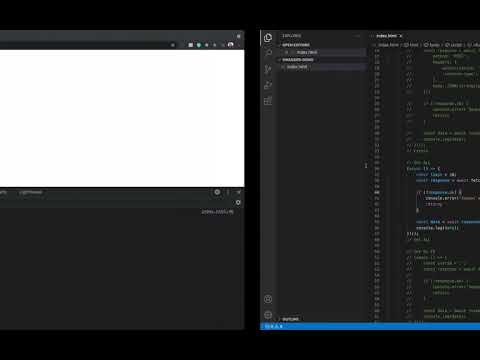Open Console settings gear in DevTools
480x360 pixels.
click(238, 202)
